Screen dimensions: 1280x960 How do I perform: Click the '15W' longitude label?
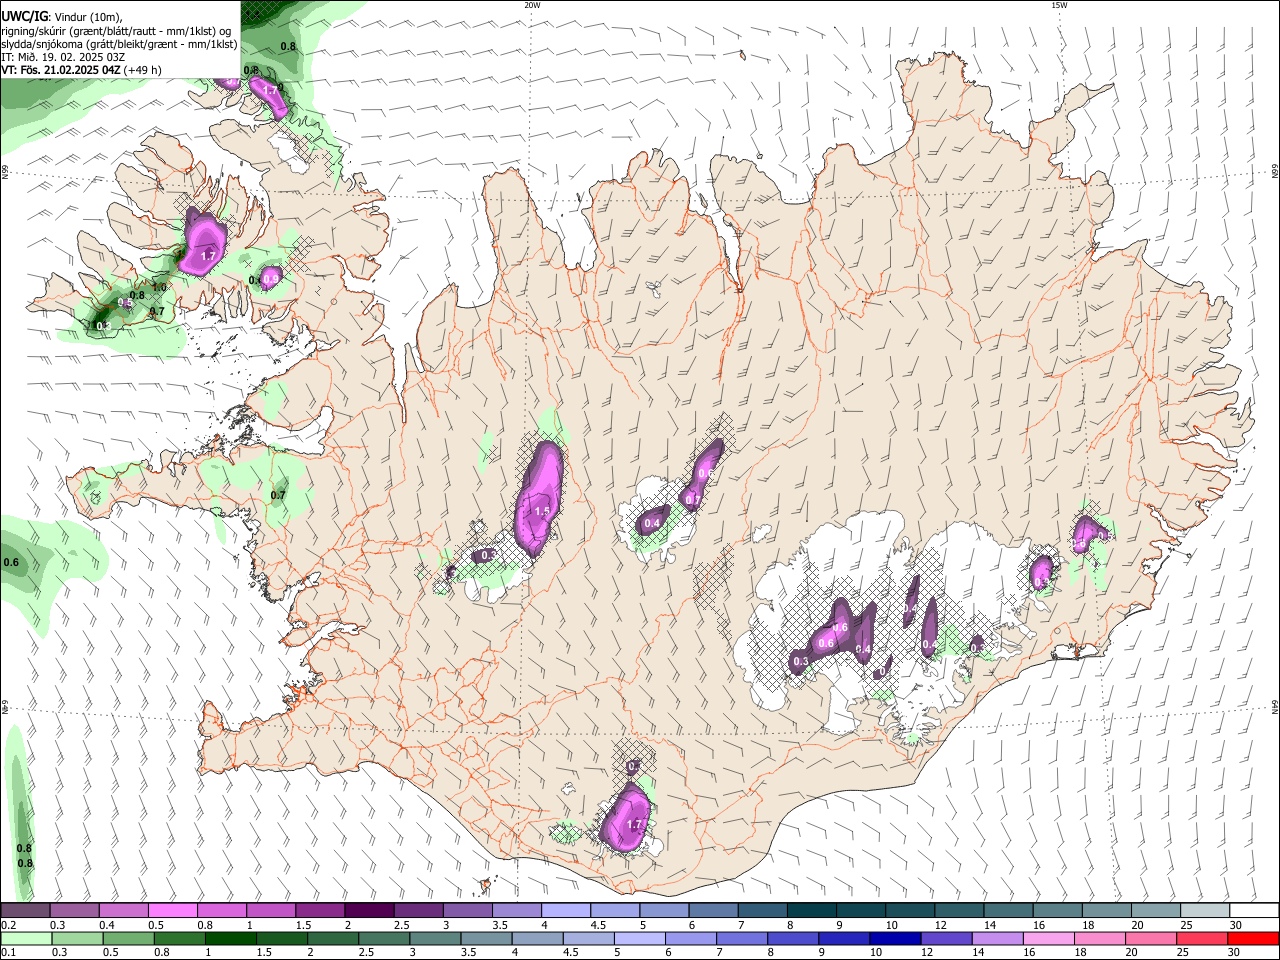coord(1058,5)
